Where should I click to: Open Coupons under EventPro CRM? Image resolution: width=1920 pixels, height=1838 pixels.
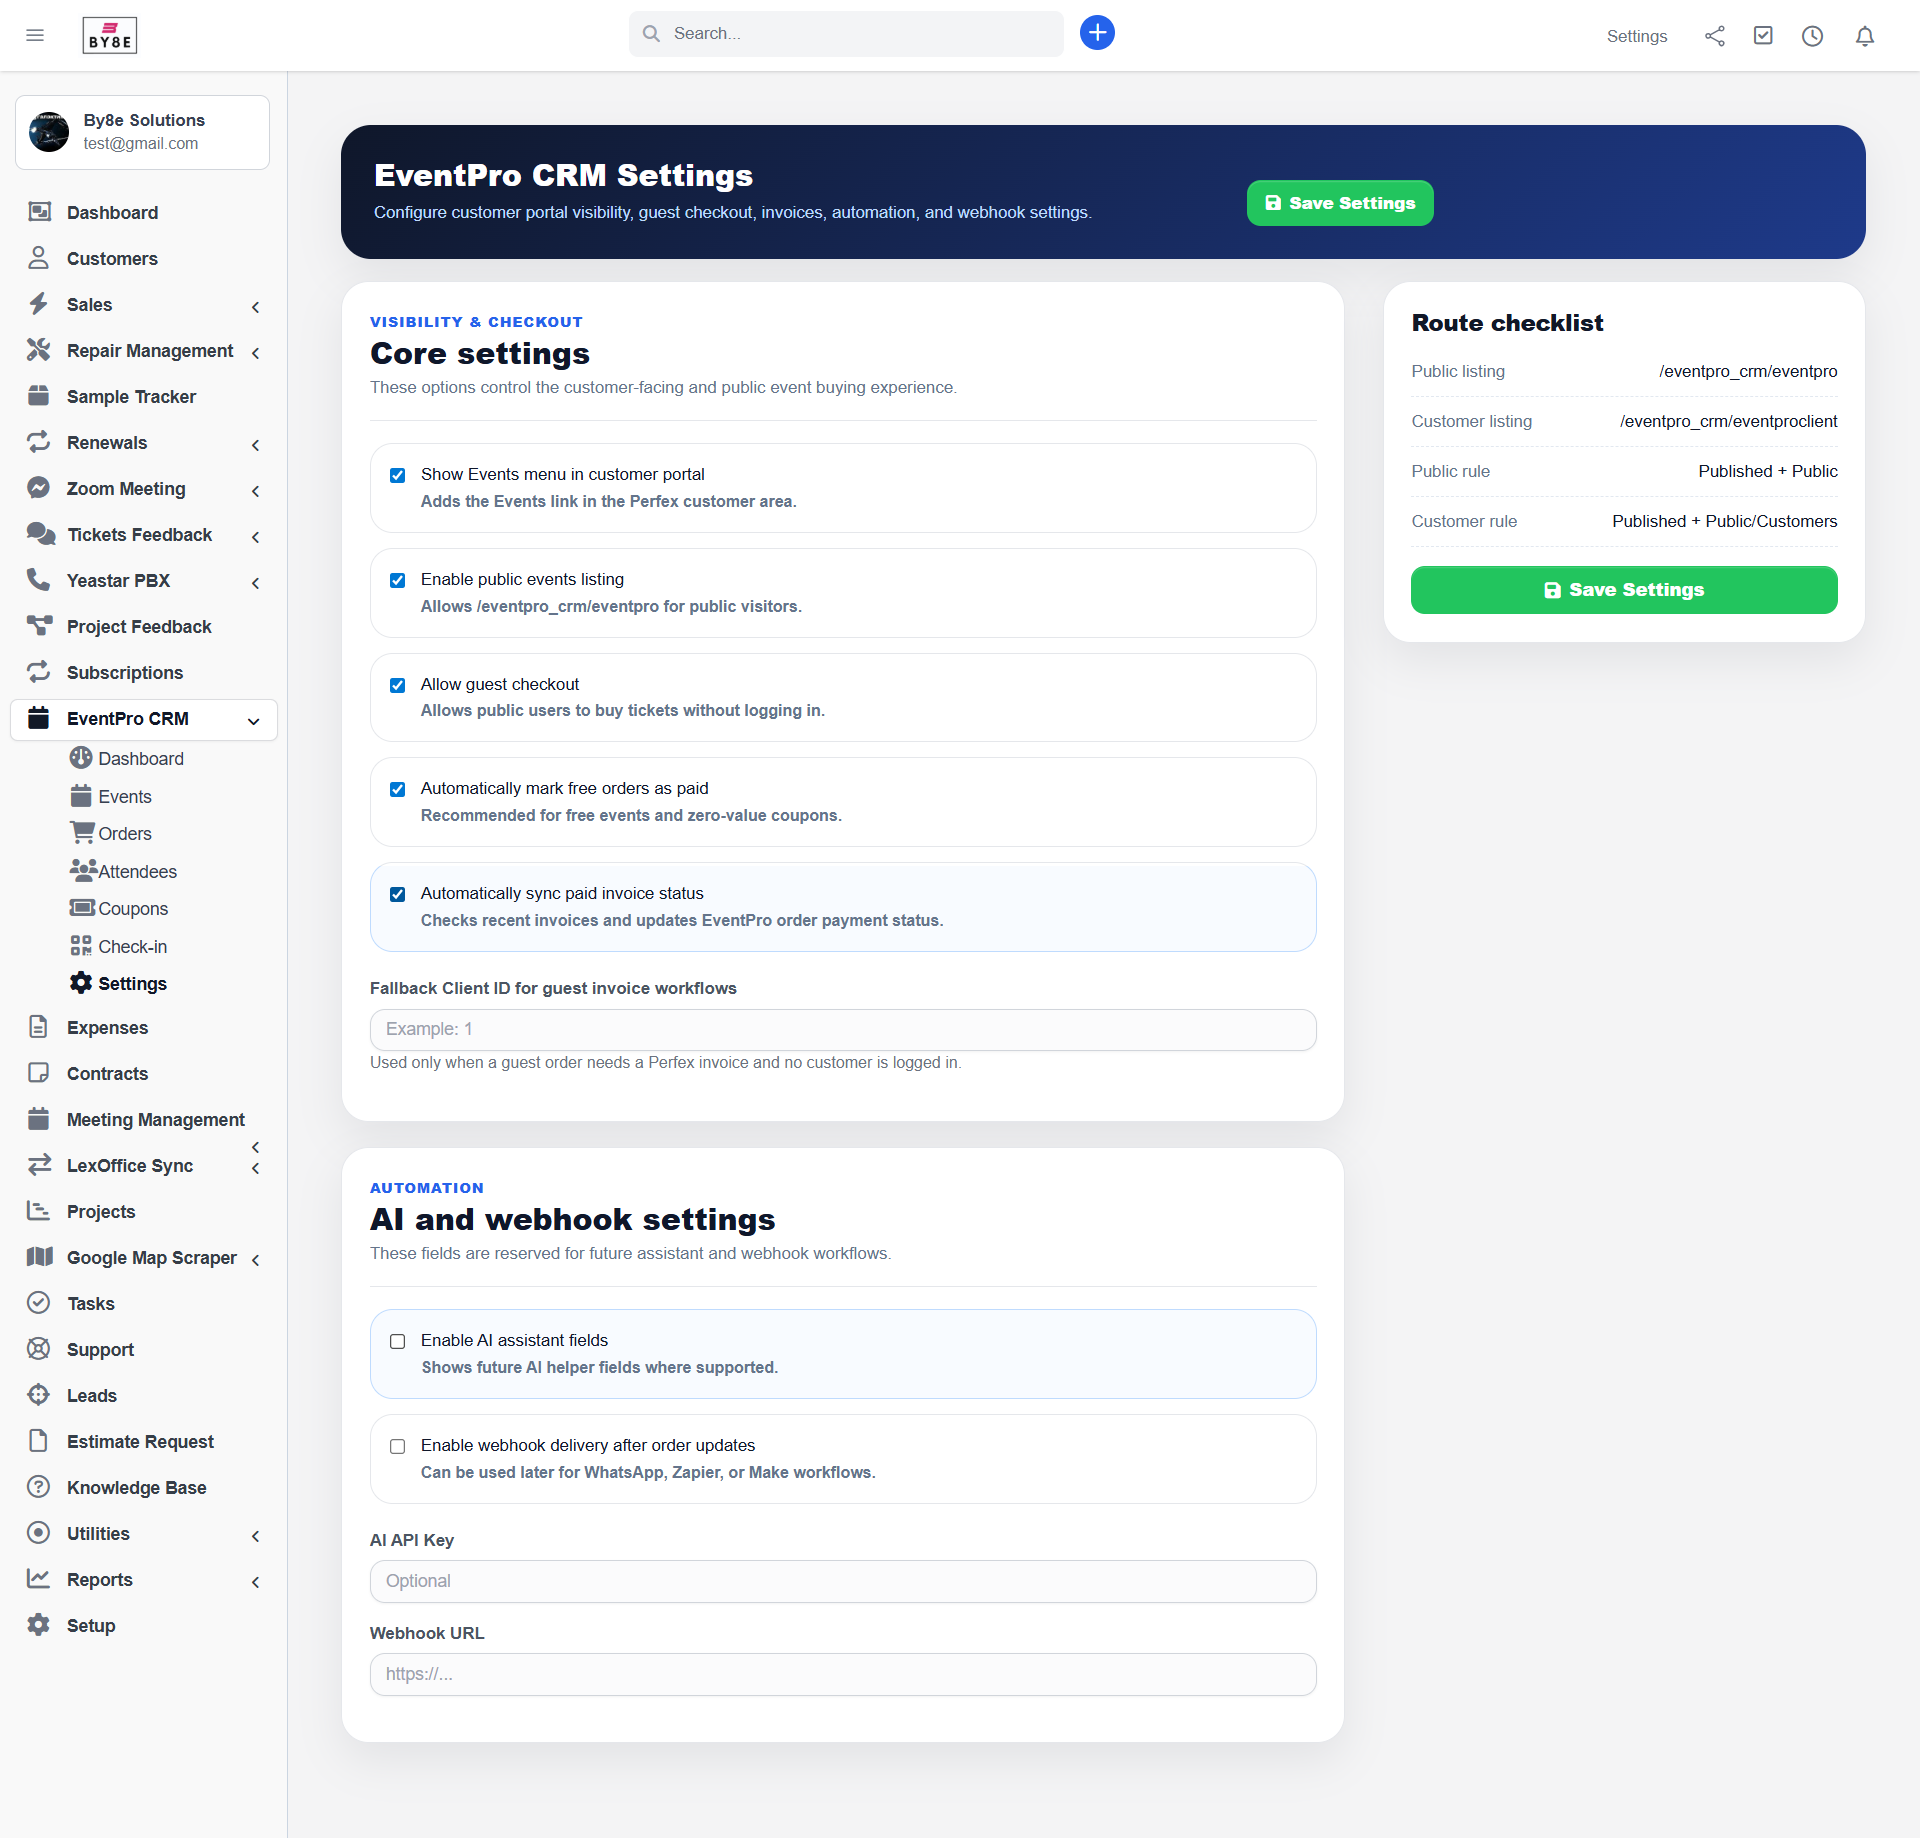tap(132, 909)
